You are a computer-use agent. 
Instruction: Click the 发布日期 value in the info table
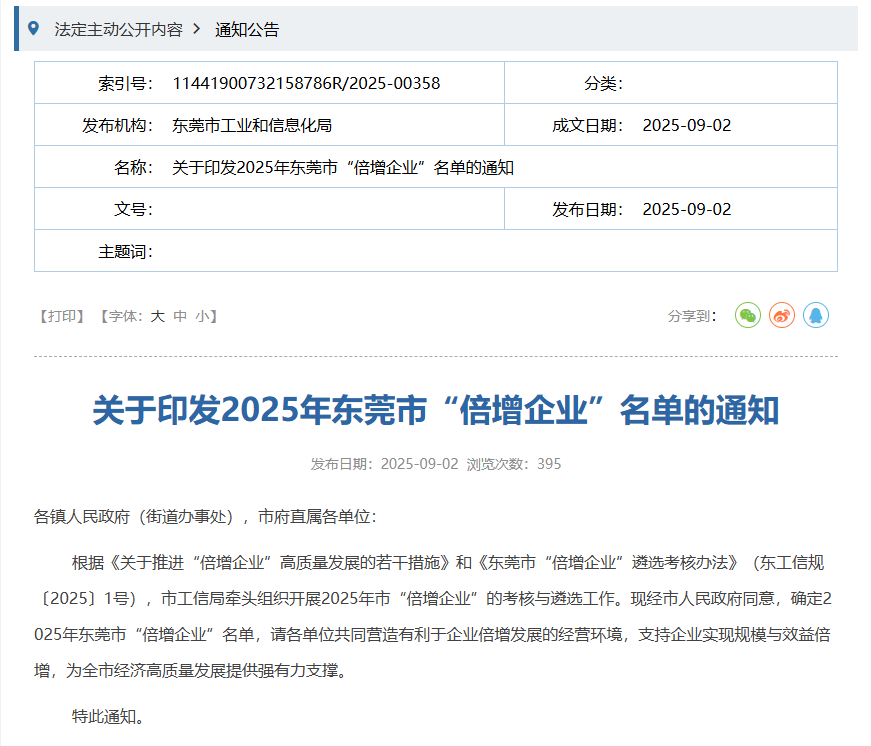(x=687, y=209)
